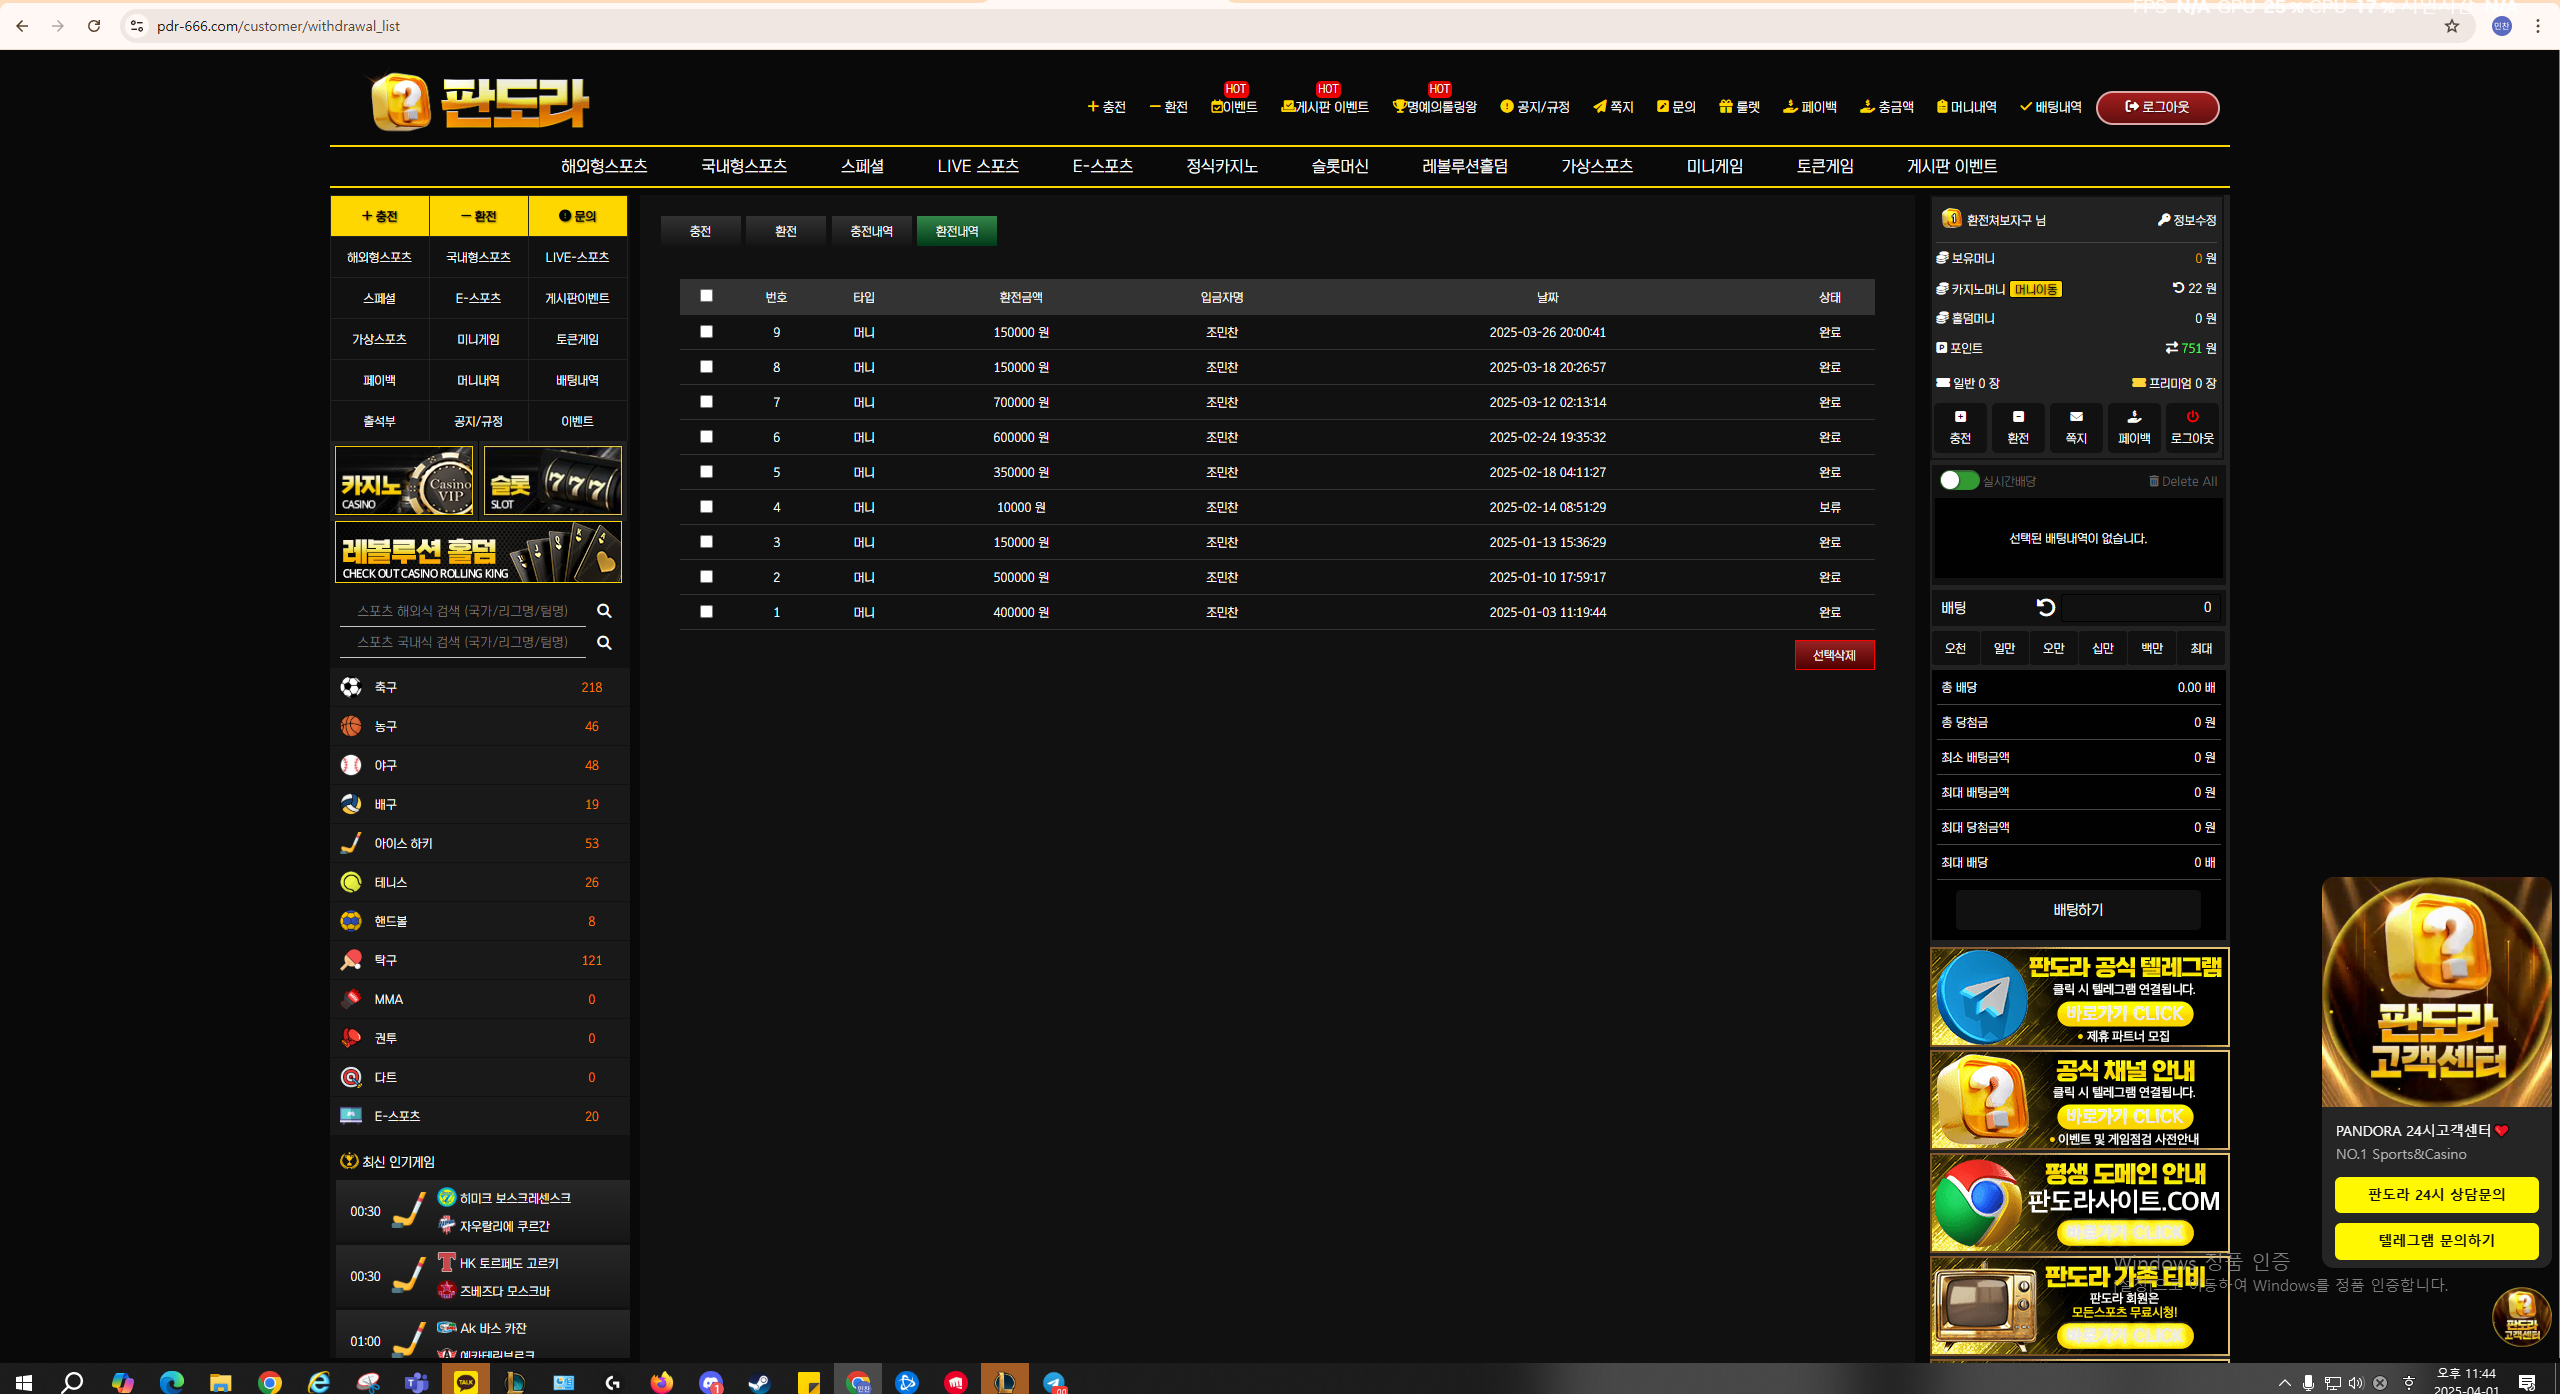This screenshot has width=2560, height=1394.
Task: Click the 축구 soccer ball icon in sports list
Action: 351,687
